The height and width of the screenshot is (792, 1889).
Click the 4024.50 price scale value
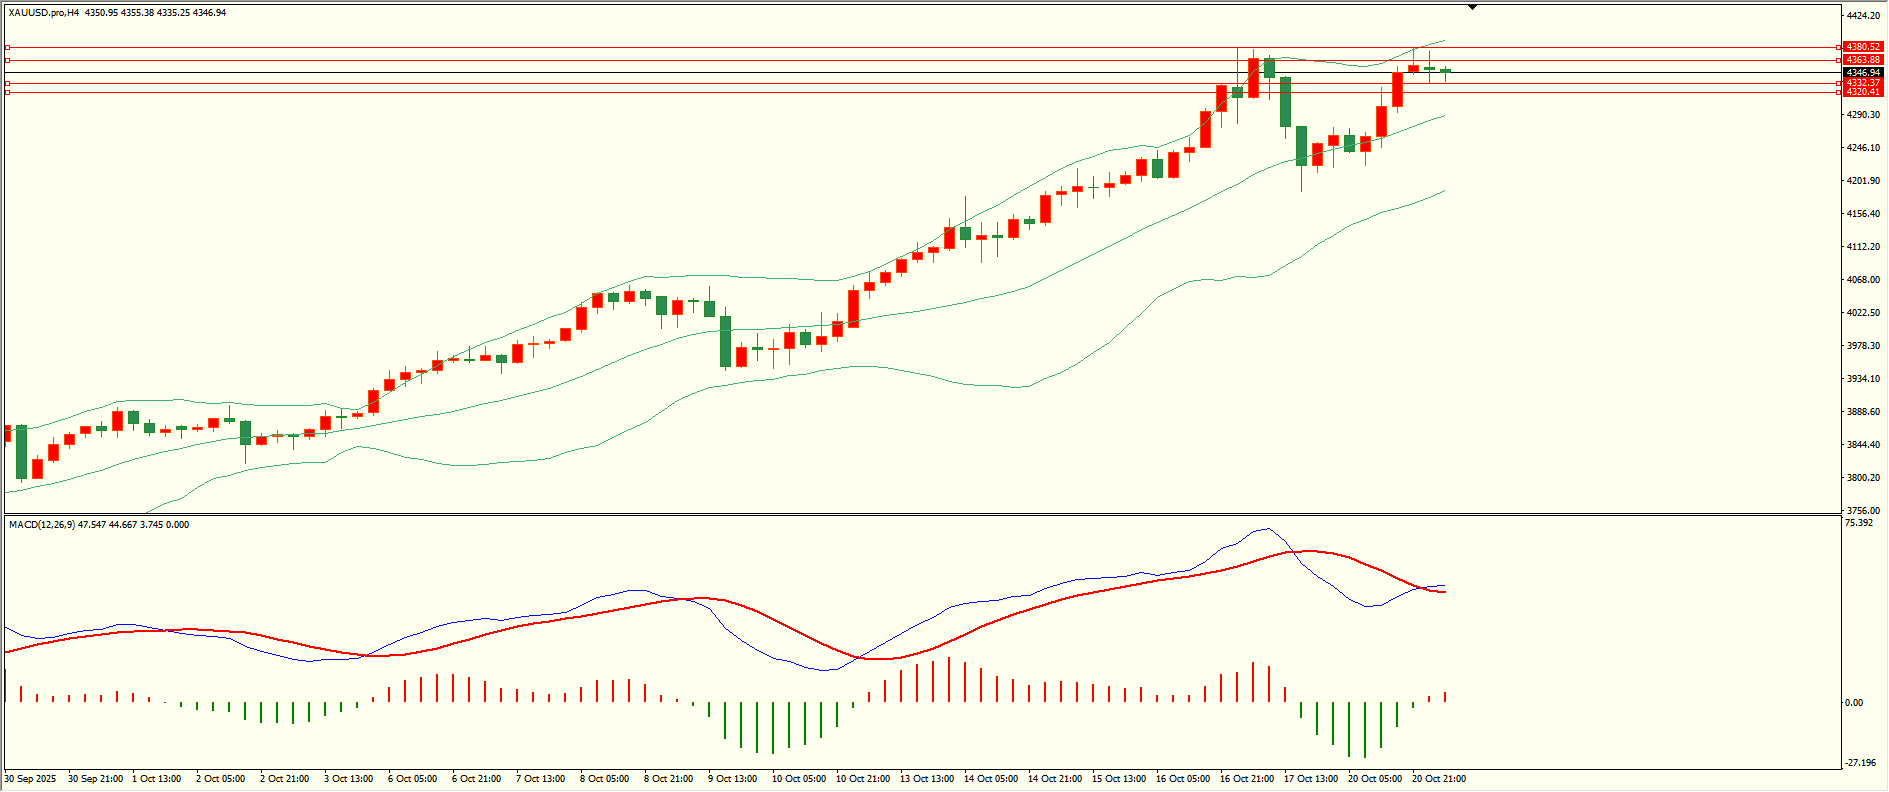click(1862, 313)
